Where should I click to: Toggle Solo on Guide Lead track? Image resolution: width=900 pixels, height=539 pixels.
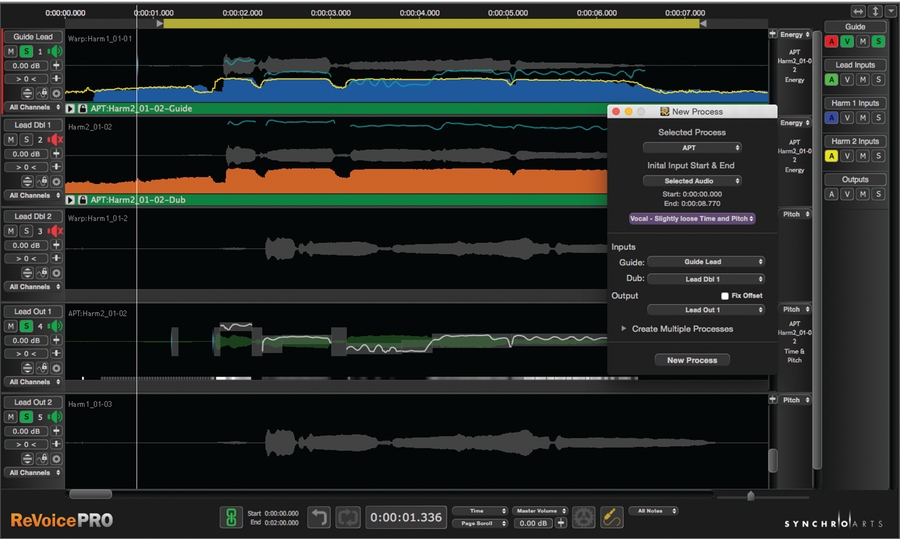tap(26, 51)
